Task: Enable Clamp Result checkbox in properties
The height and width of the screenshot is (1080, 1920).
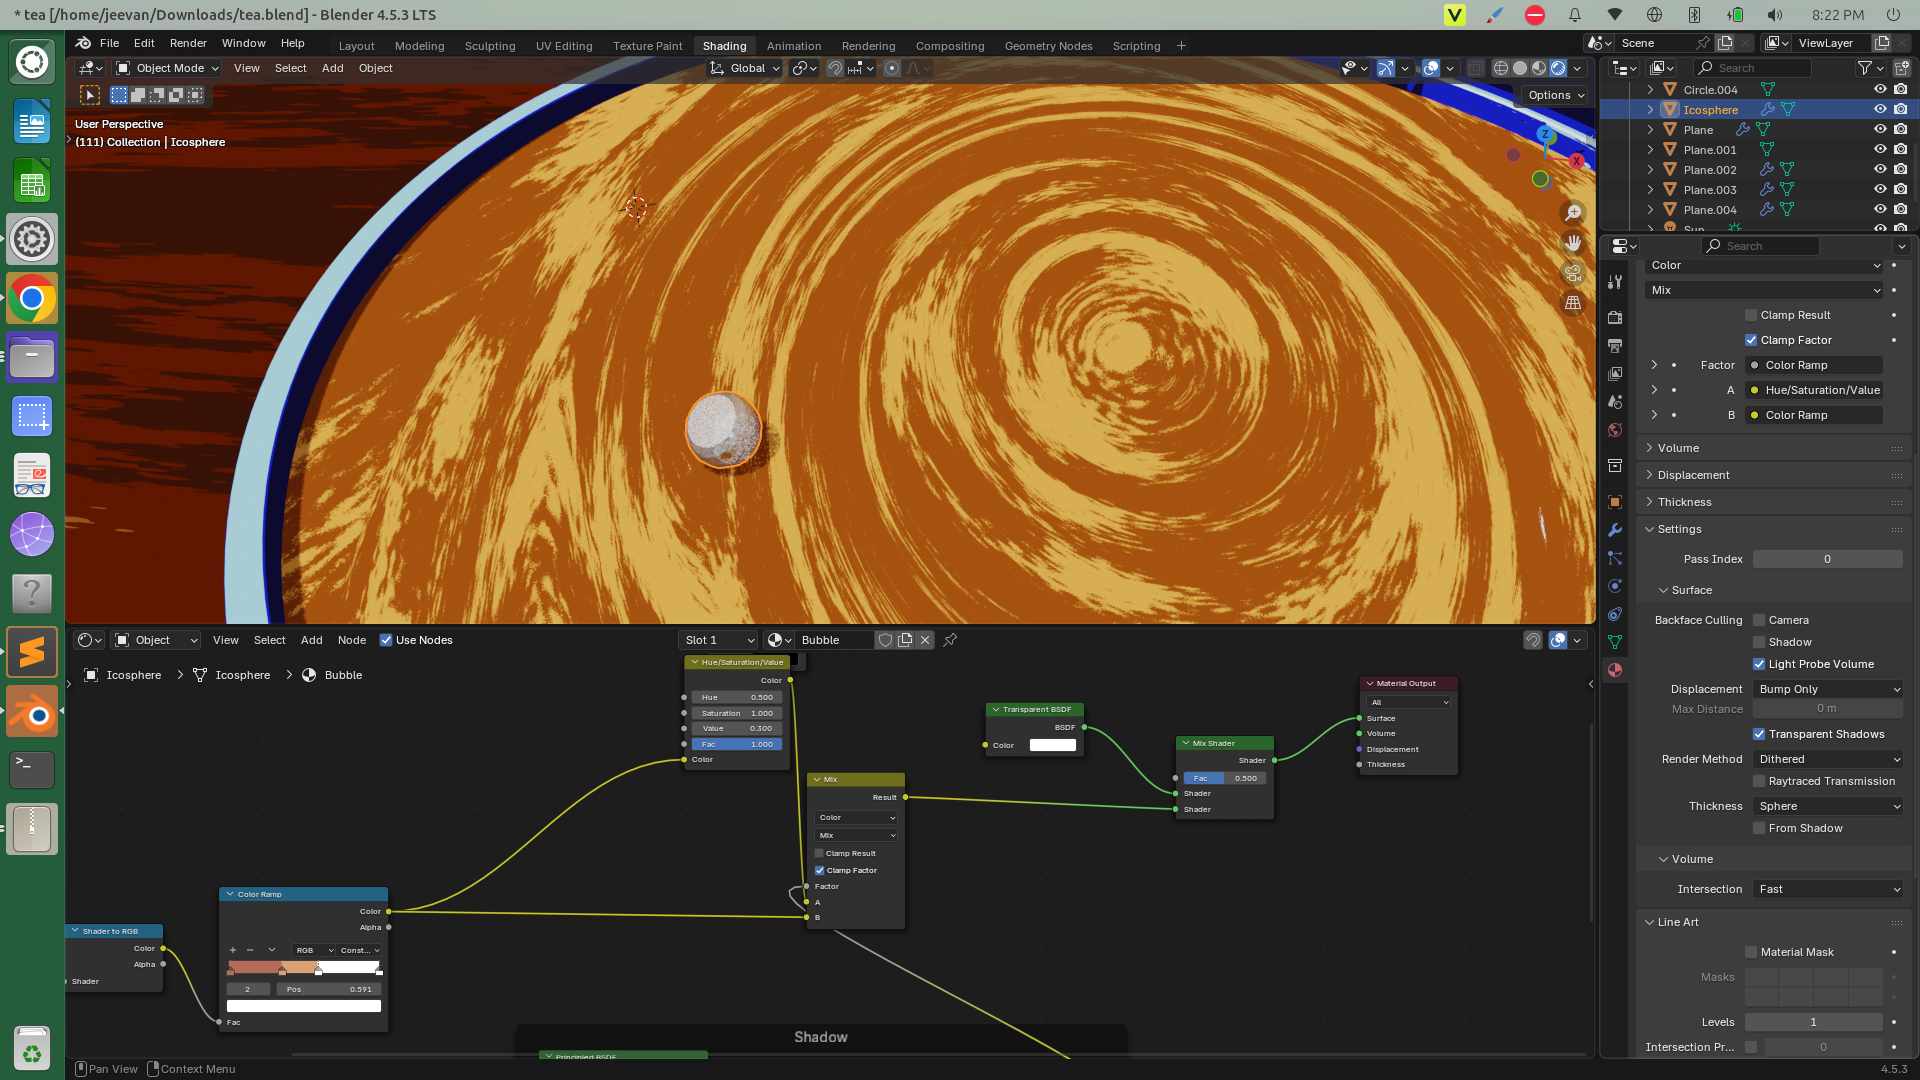Action: click(x=1751, y=315)
